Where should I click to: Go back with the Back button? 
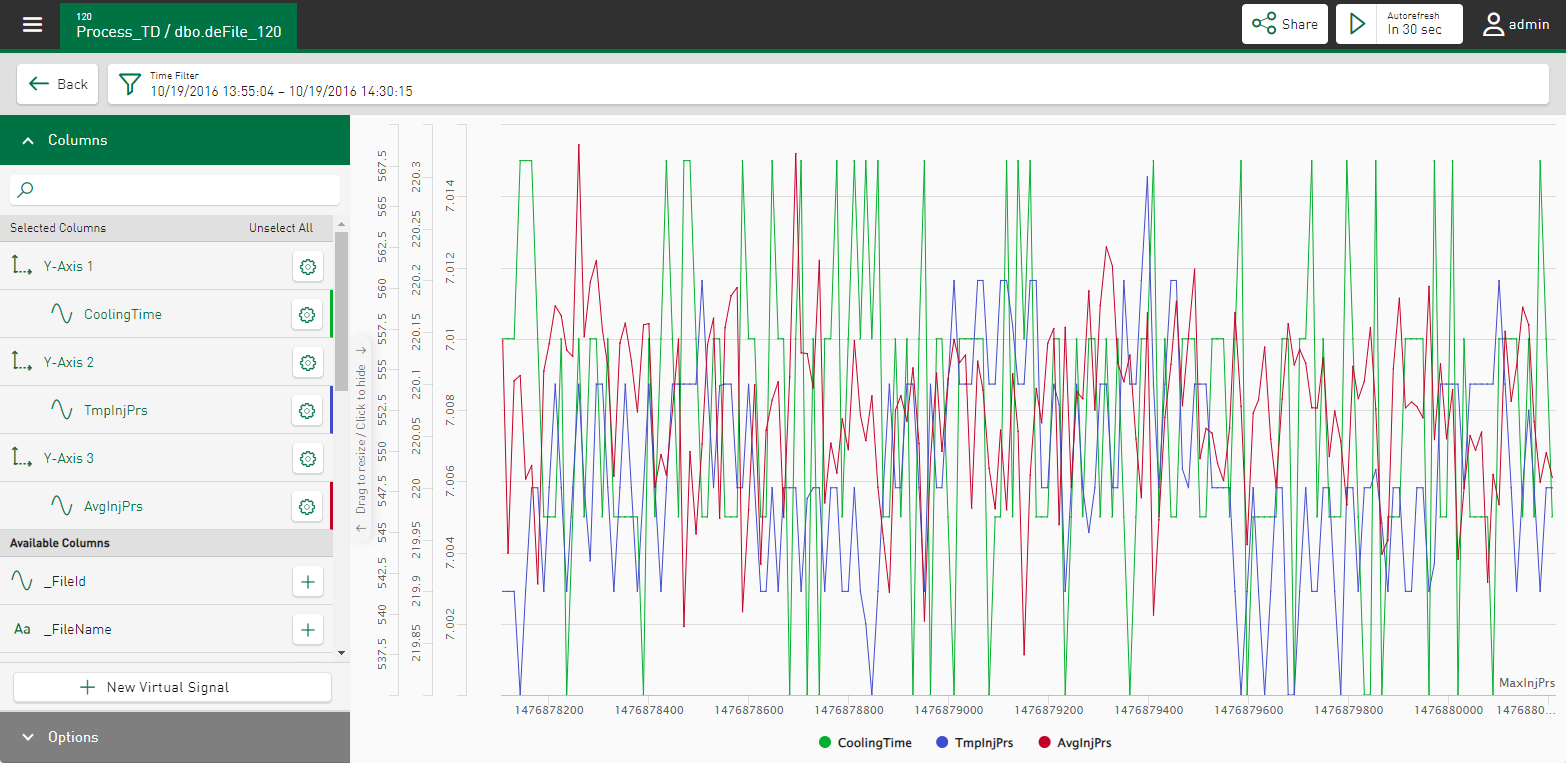pos(58,84)
